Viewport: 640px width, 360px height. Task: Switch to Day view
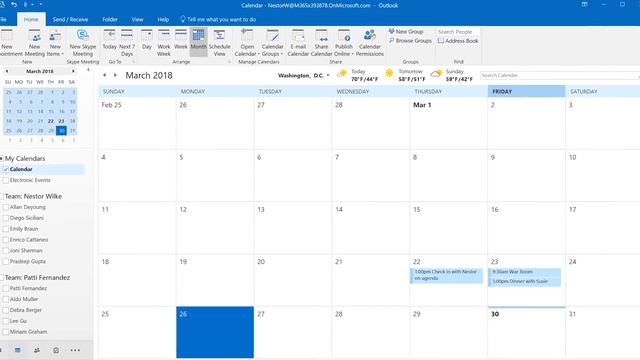coord(147,40)
